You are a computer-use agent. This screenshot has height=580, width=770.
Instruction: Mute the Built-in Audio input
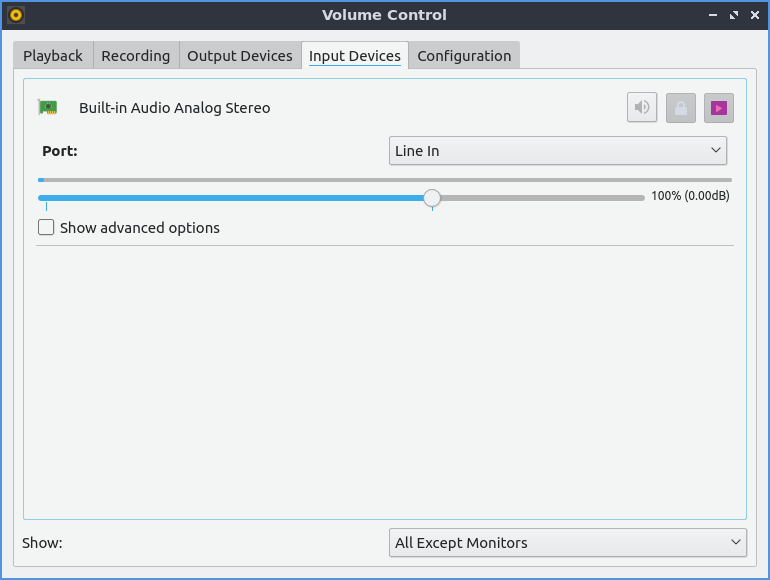coord(642,107)
